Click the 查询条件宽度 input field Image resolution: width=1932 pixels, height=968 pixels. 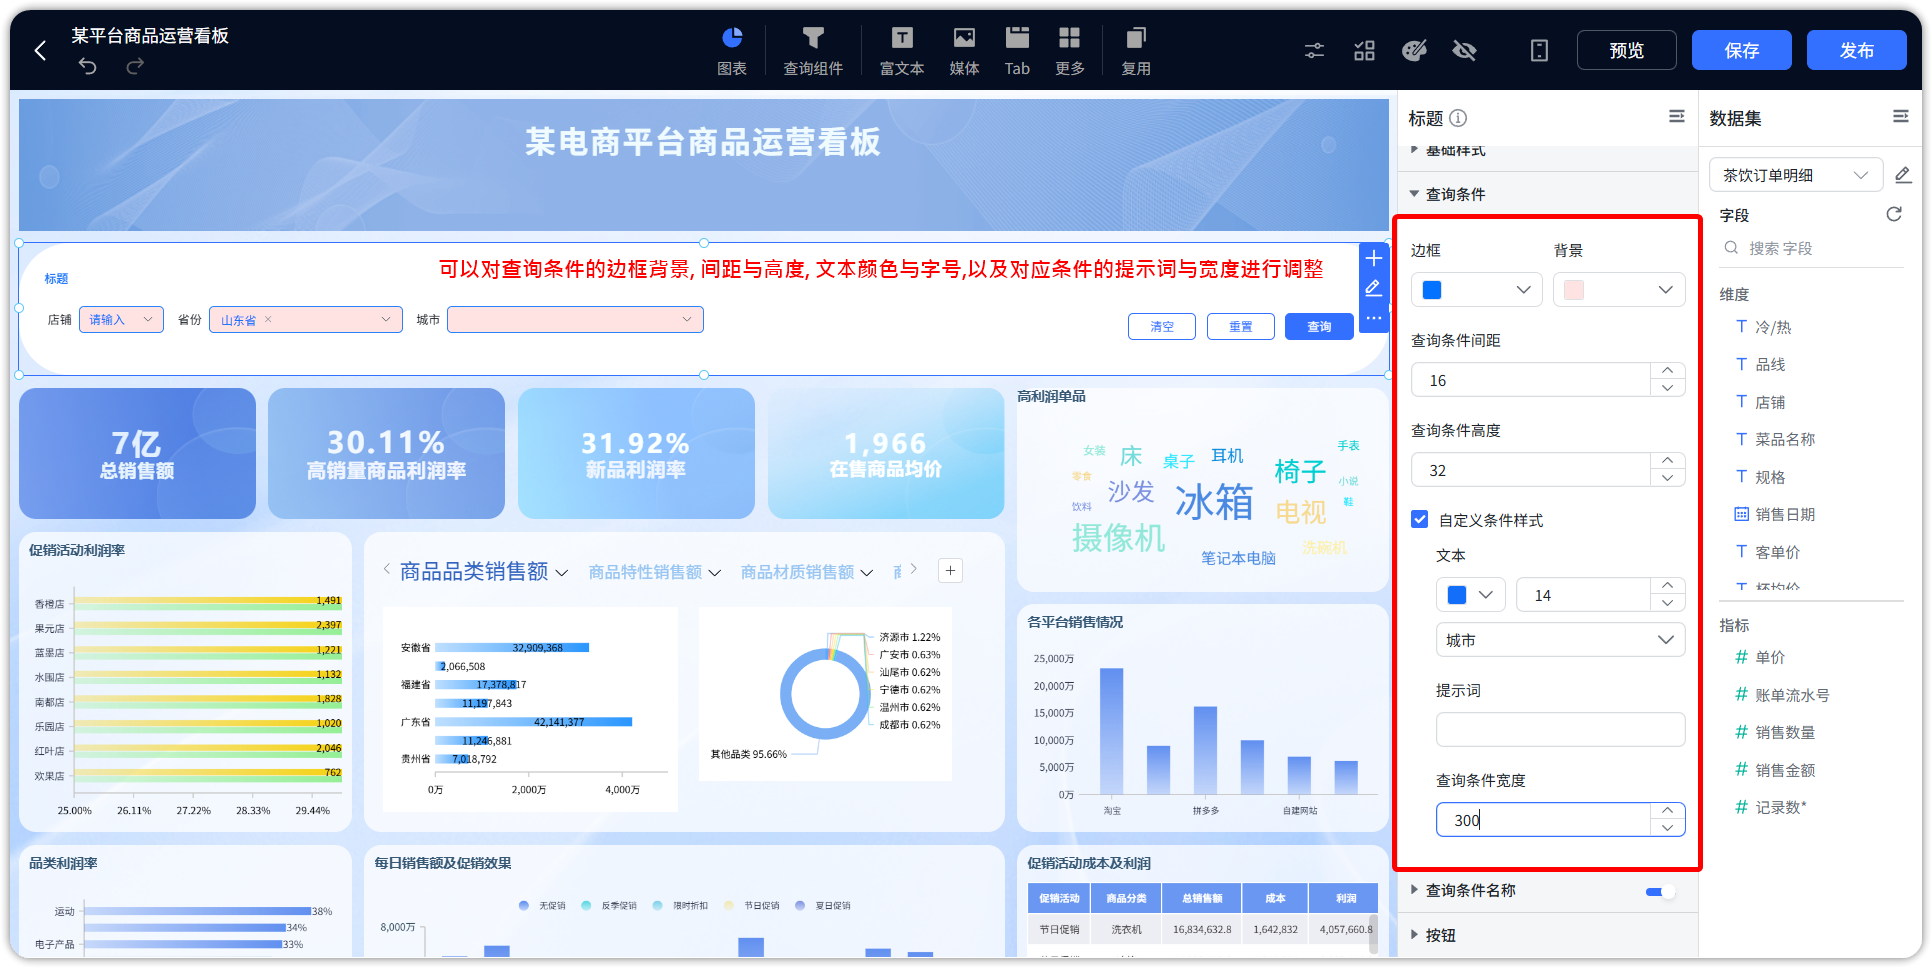(1543, 820)
